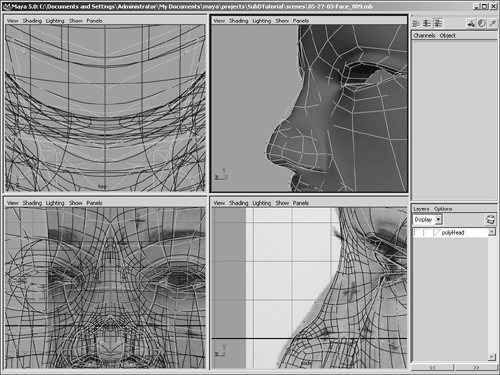Click the speed circle icon in Channel Box

(x=482, y=23)
